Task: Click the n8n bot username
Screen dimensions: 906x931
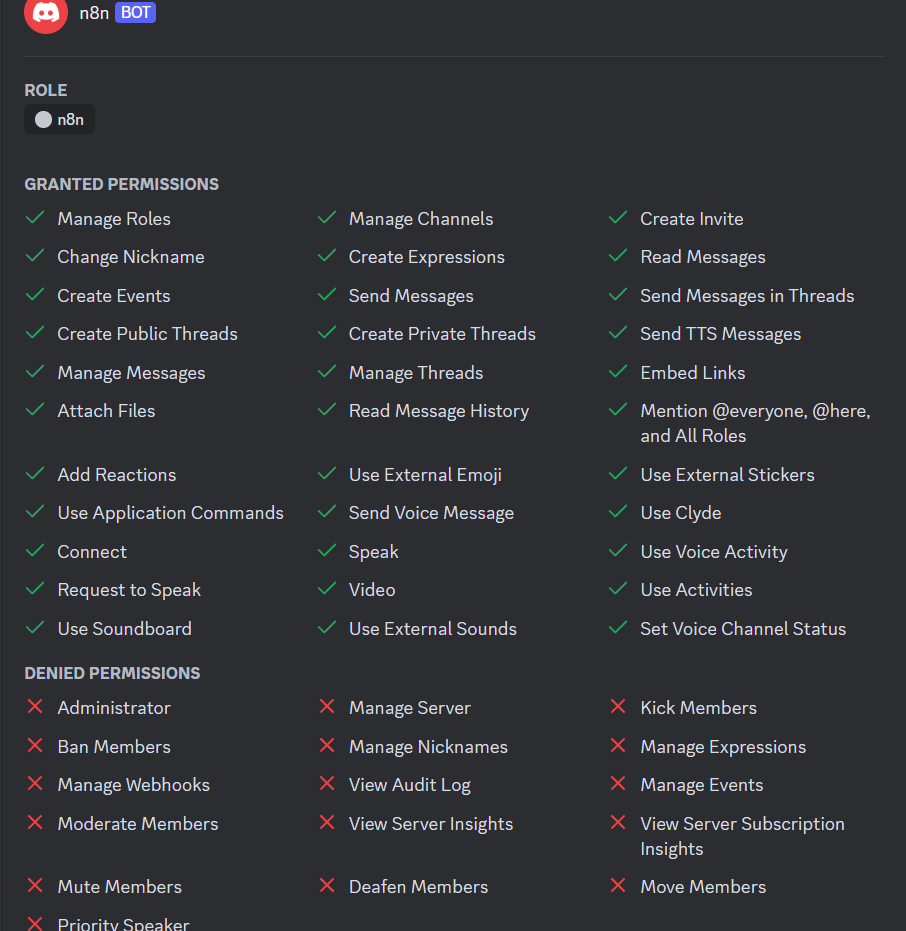Action: point(94,13)
